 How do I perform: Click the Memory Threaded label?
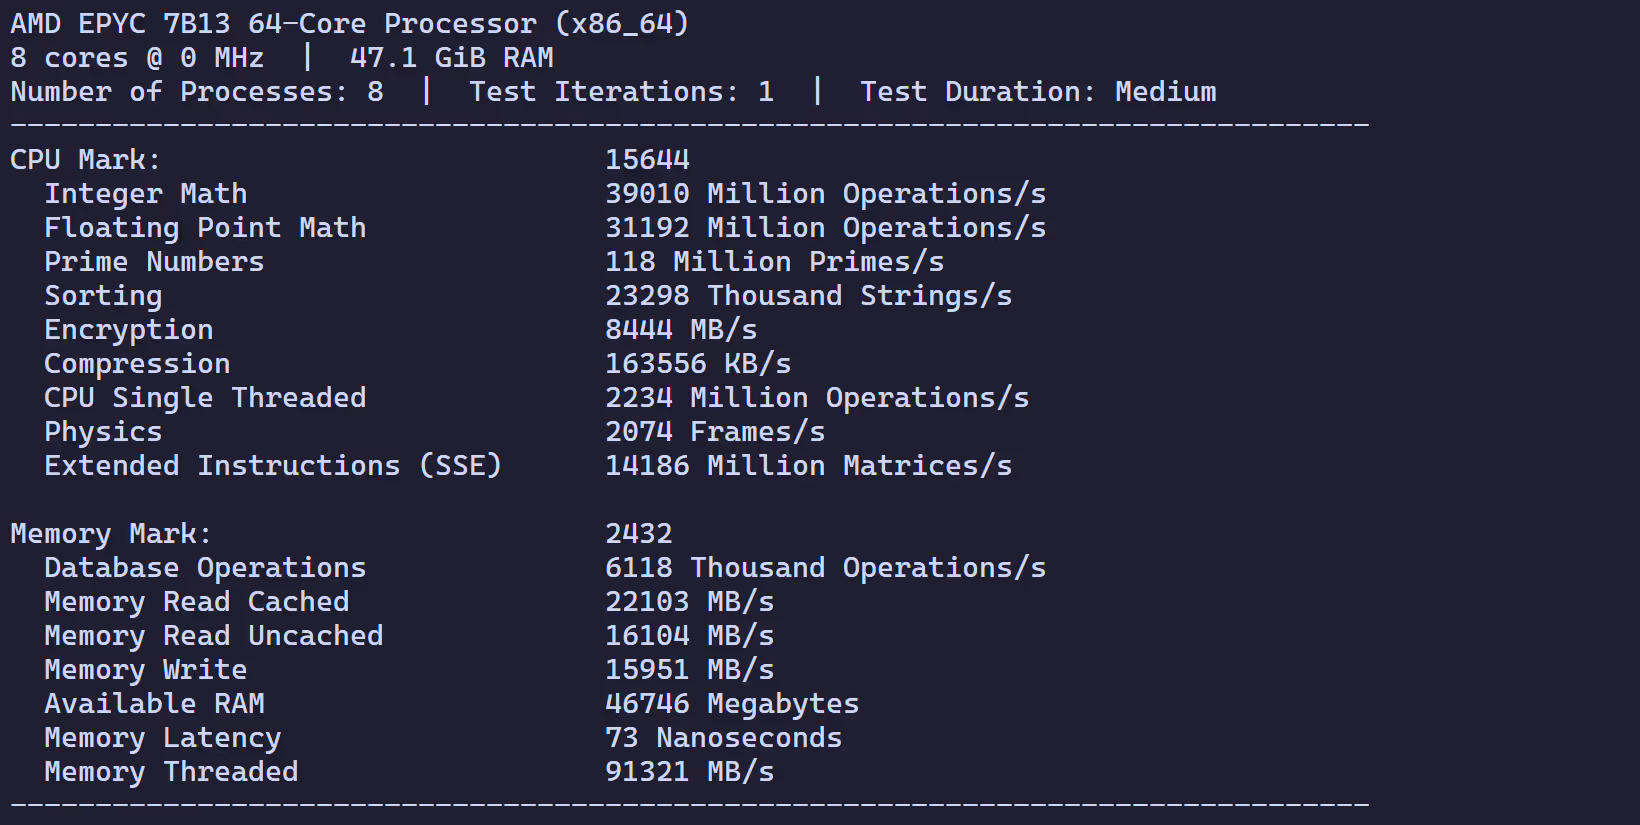(171, 772)
